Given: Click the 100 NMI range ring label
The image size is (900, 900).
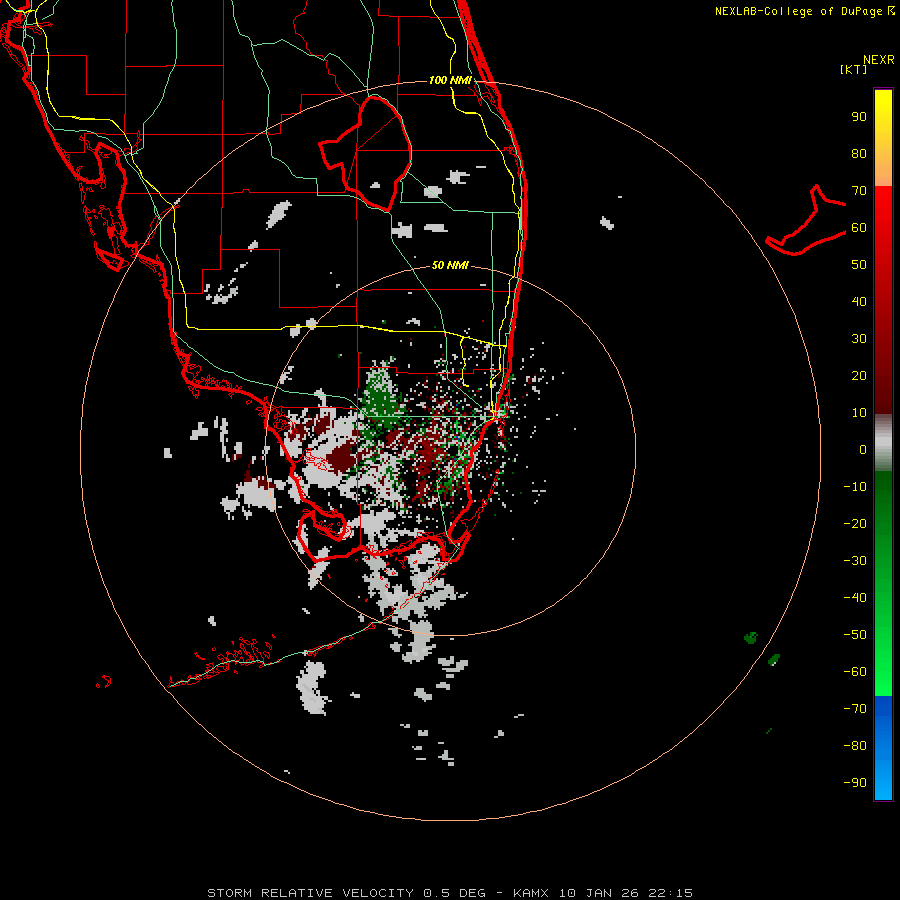Looking at the screenshot, I should (450, 80).
